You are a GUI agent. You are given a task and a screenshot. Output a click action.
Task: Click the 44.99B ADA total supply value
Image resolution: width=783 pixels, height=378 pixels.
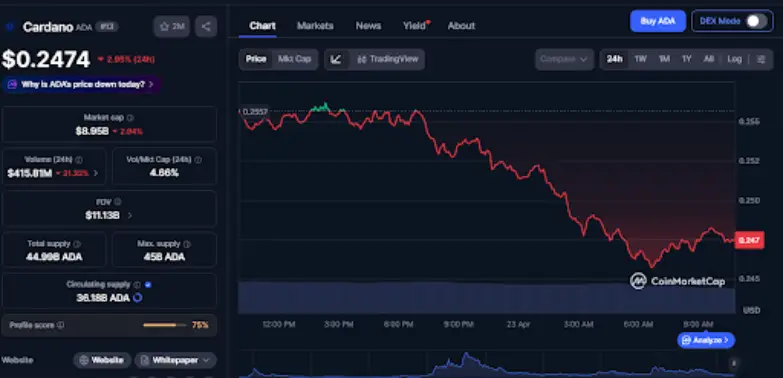click(x=54, y=257)
